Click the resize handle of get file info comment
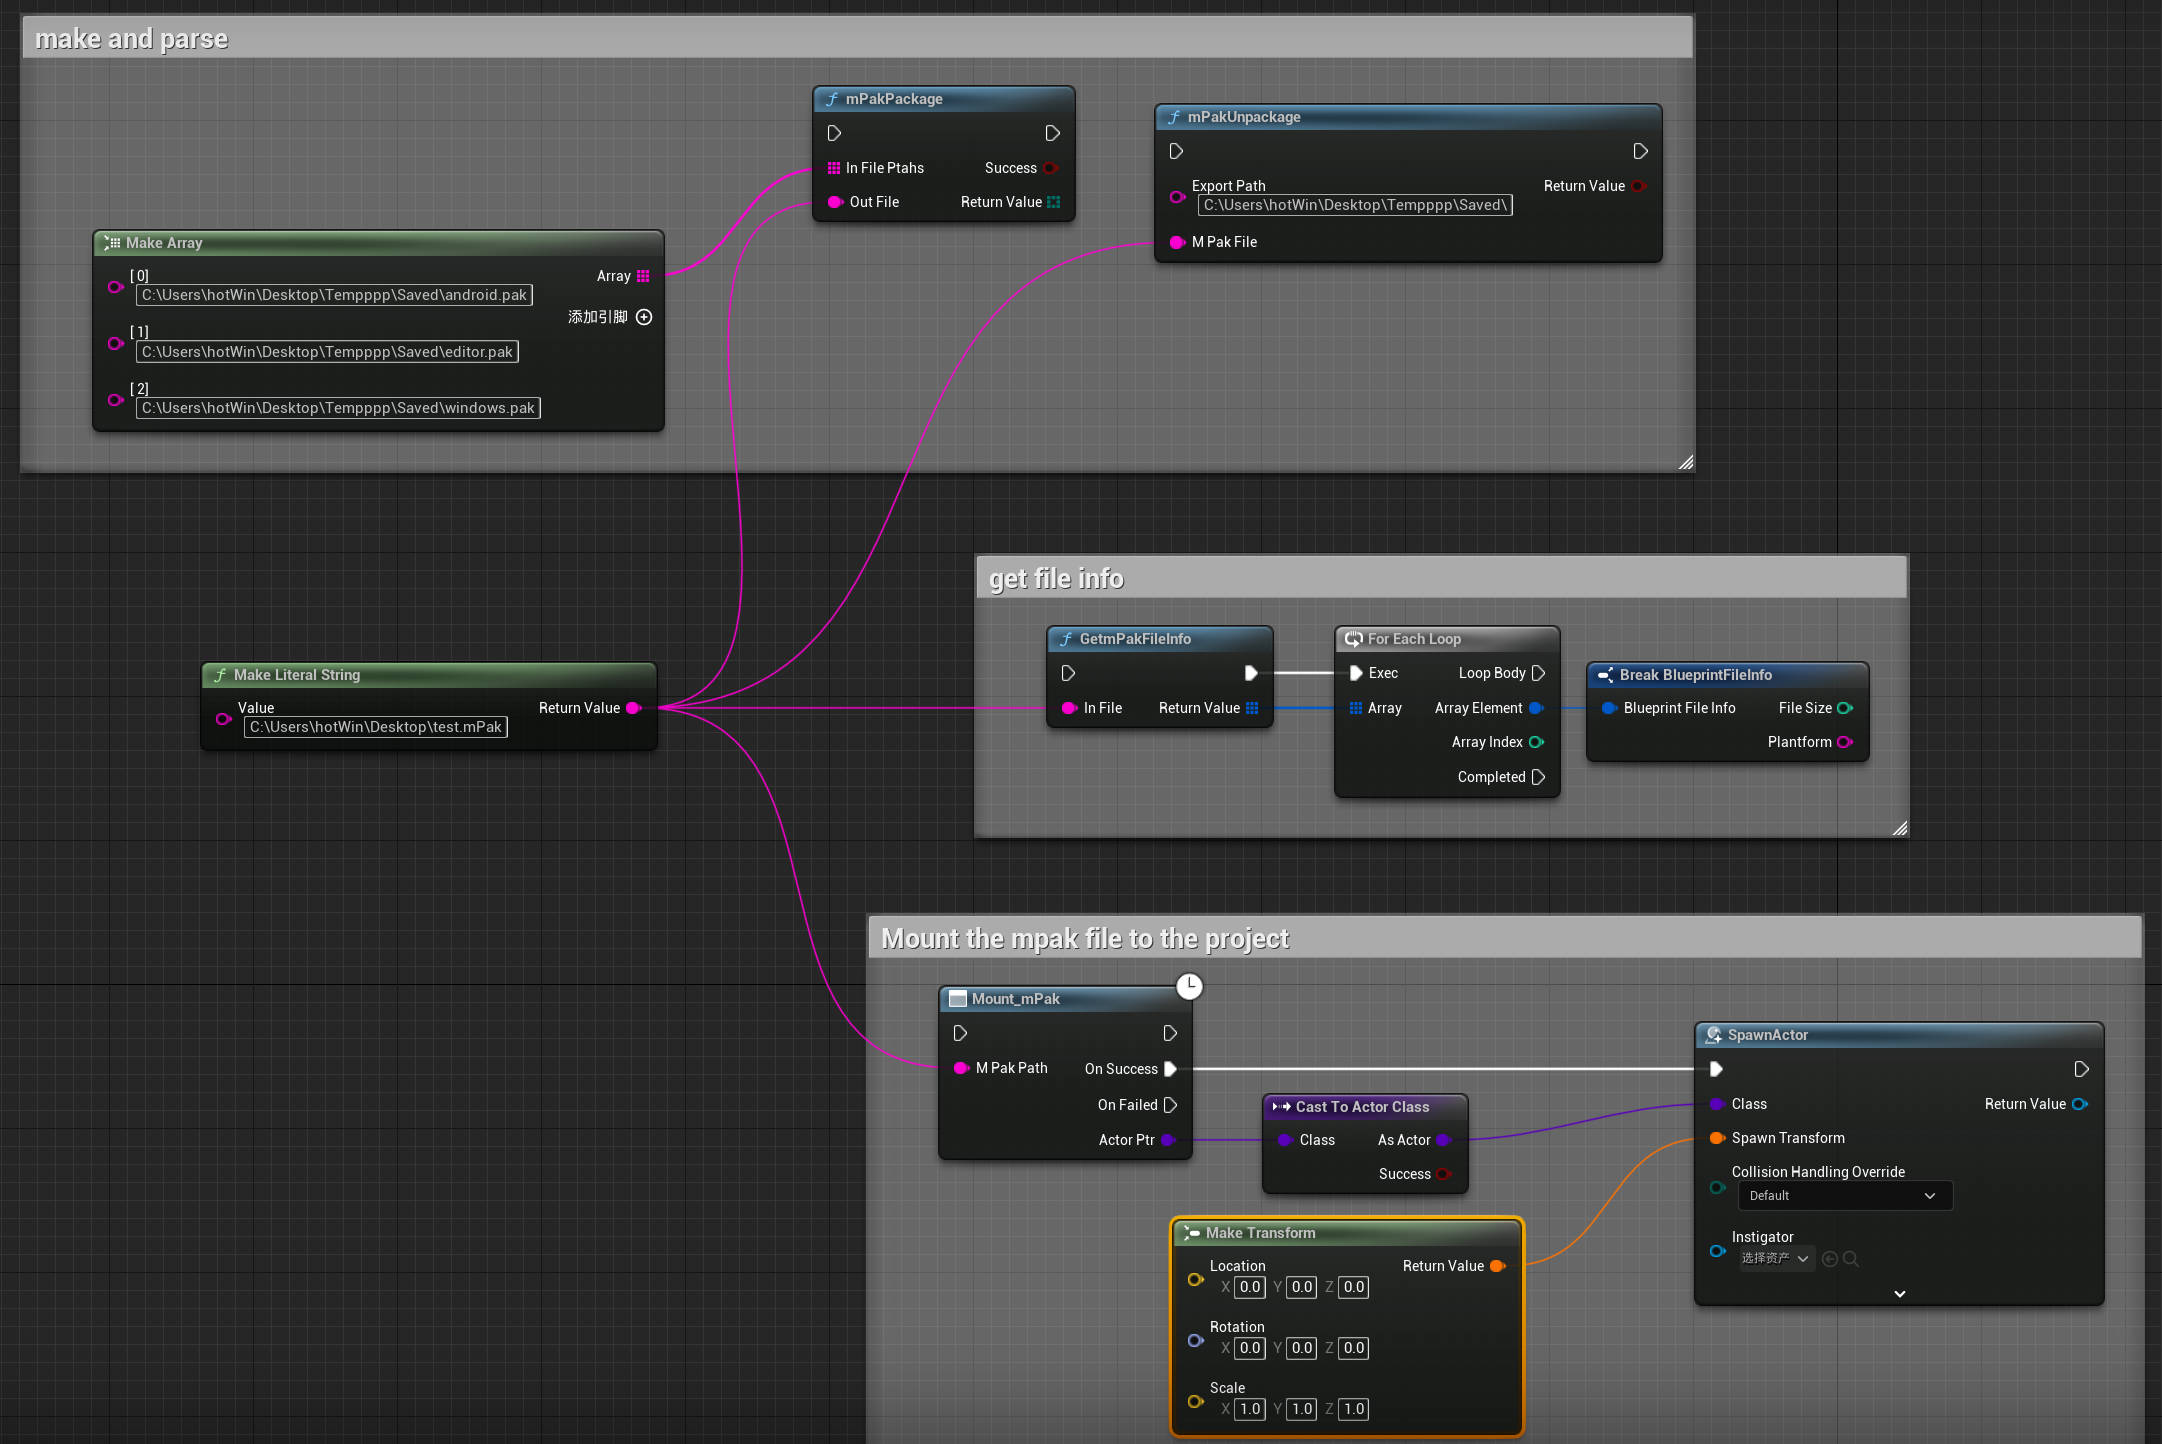This screenshot has width=2162, height=1444. tap(1899, 828)
